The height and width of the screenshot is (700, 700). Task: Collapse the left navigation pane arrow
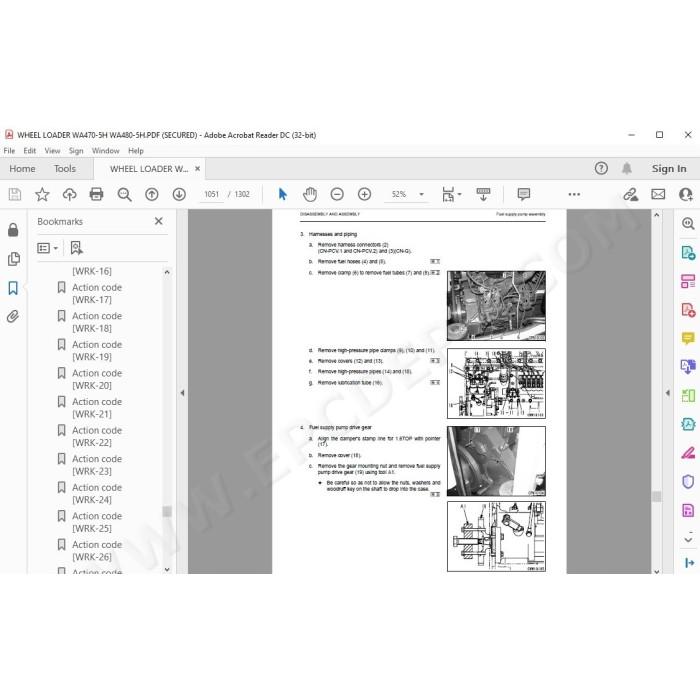coord(182,393)
